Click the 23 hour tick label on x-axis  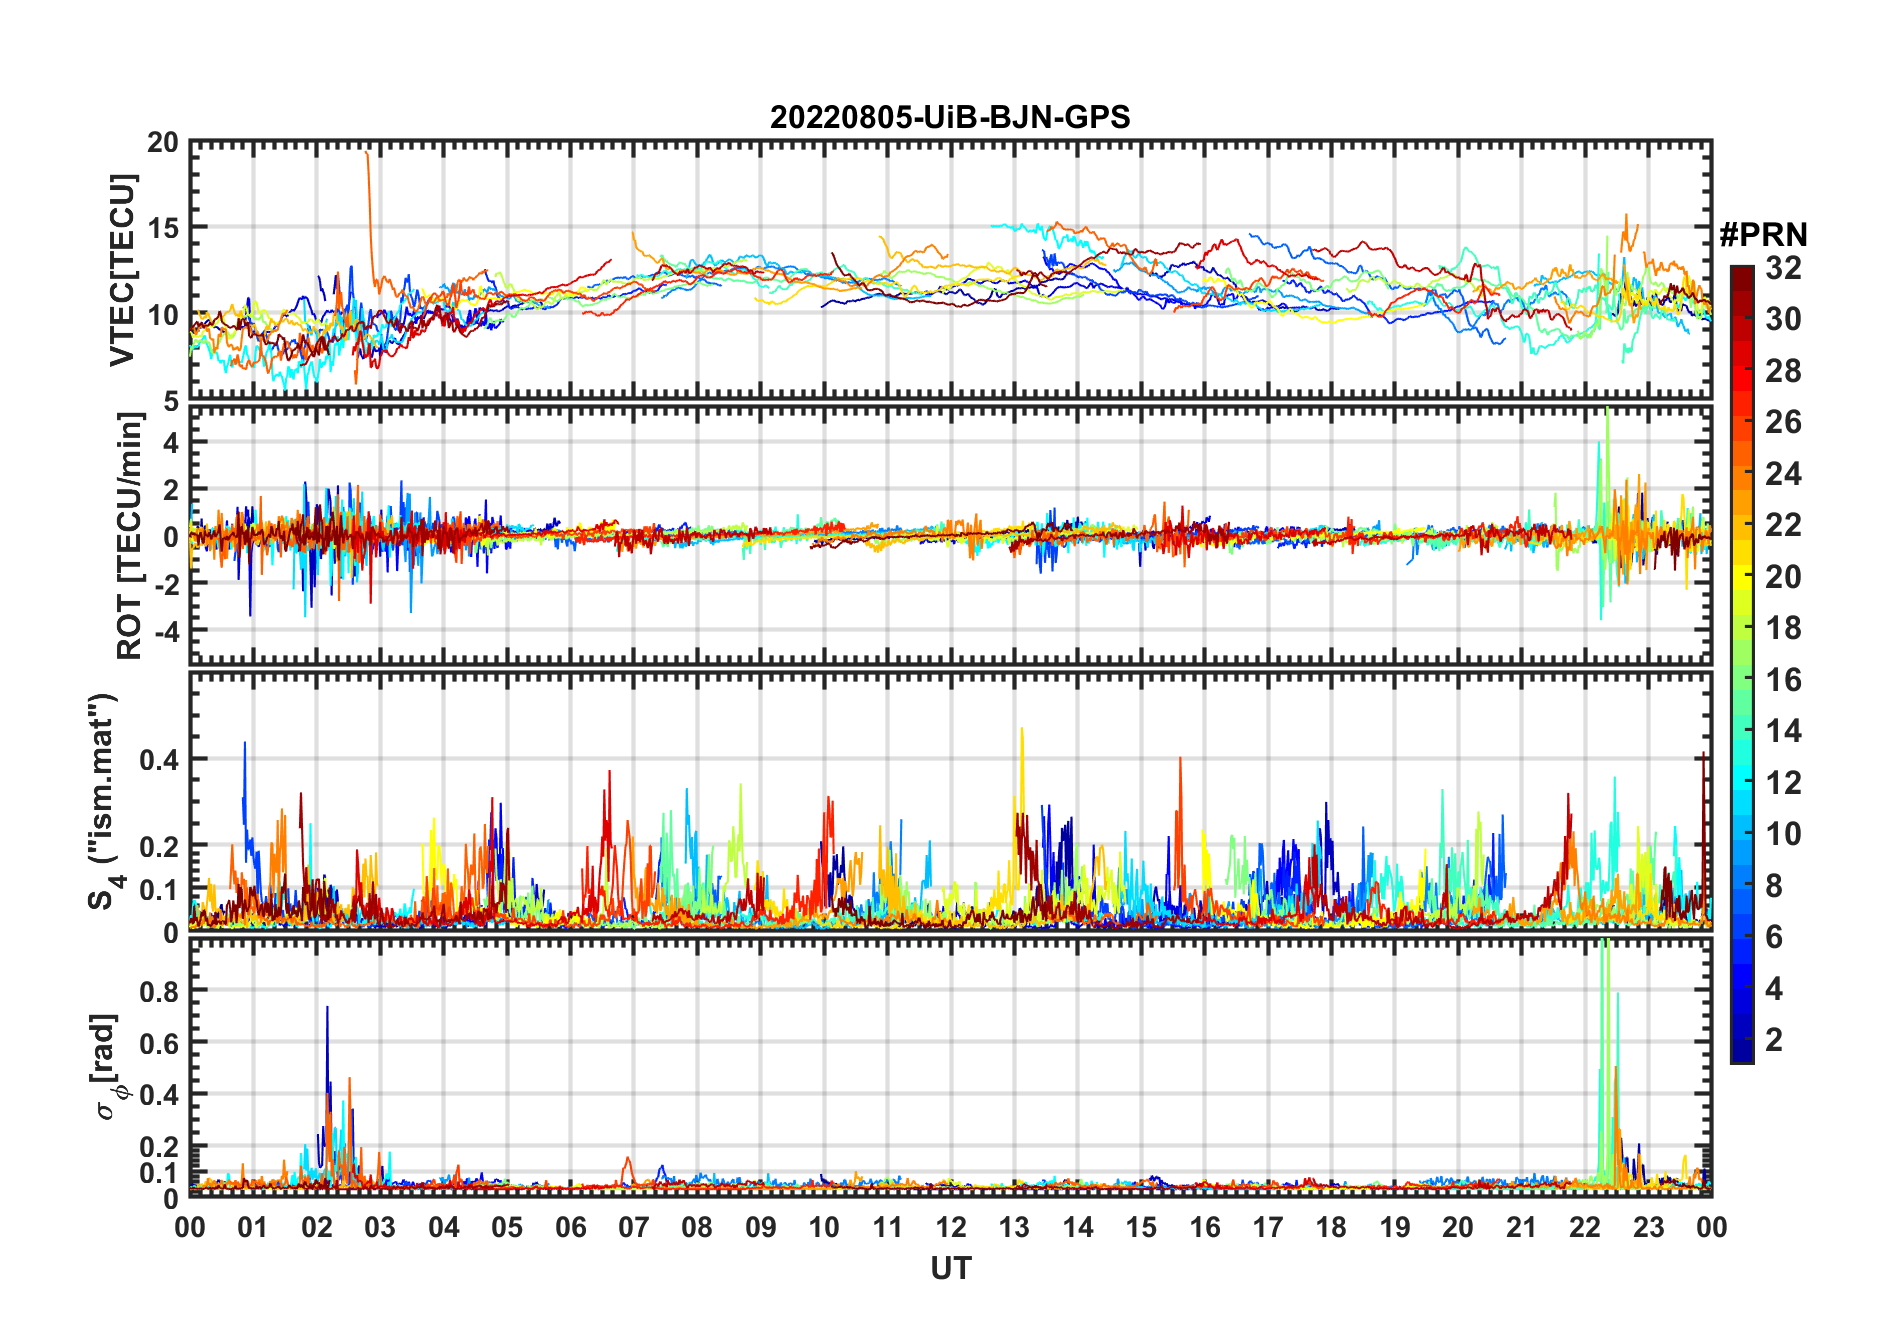pyautogui.click(x=1648, y=1227)
